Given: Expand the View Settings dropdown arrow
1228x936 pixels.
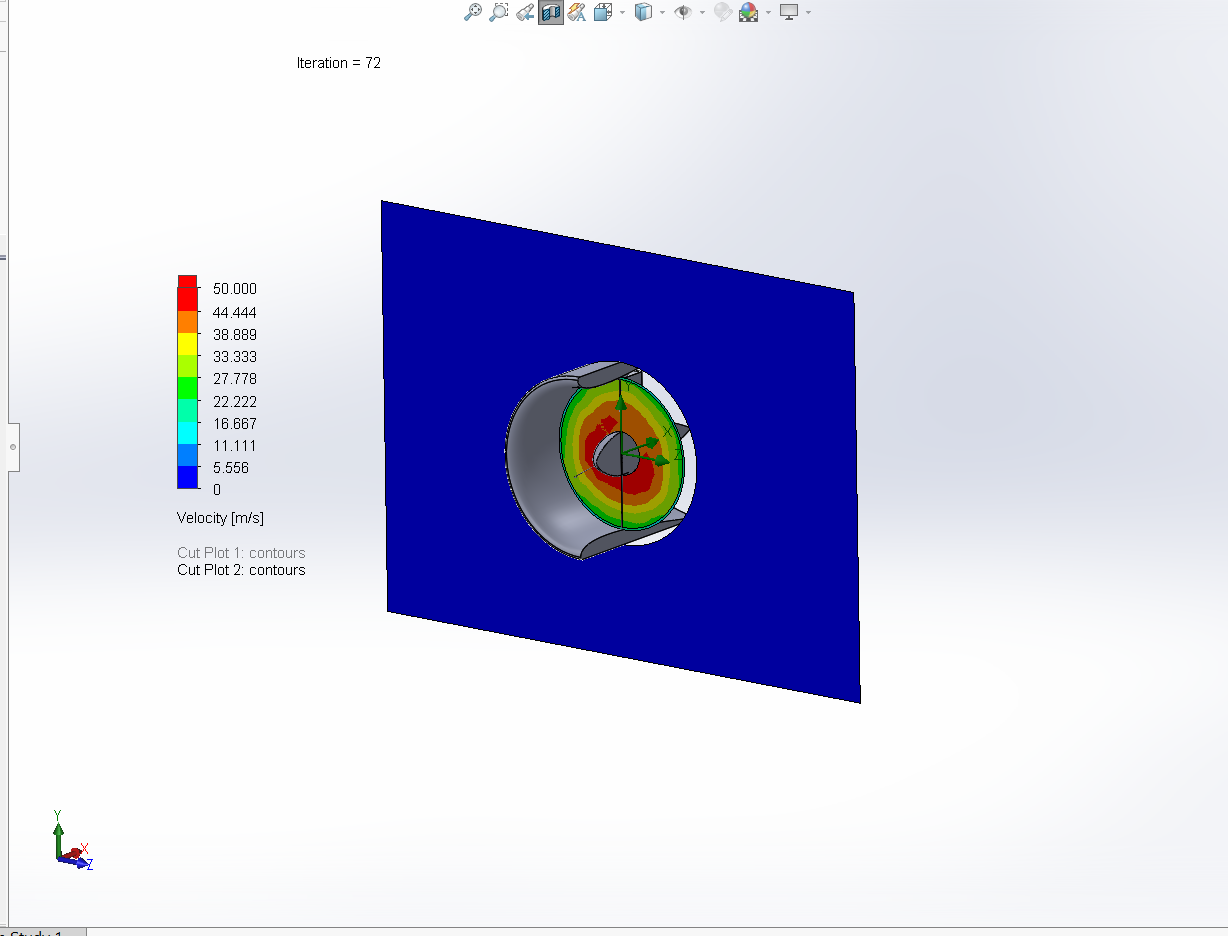Looking at the screenshot, I should (x=808, y=13).
